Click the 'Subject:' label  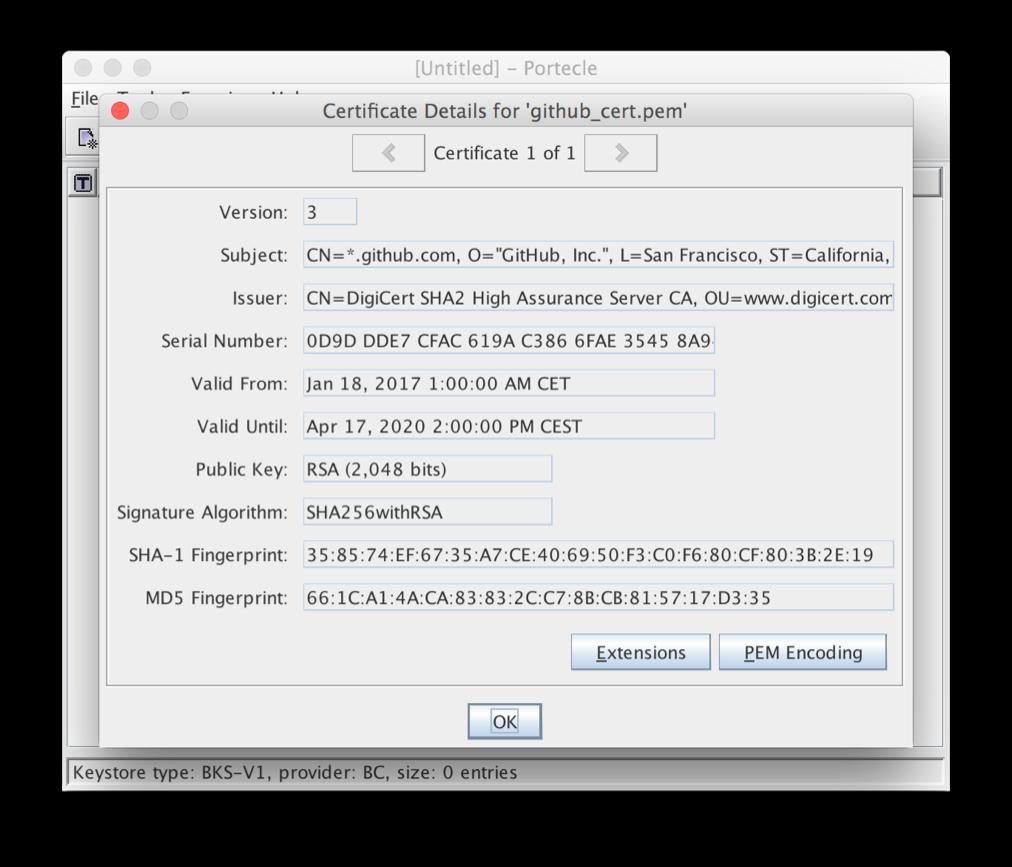pyautogui.click(x=254, y=256)
